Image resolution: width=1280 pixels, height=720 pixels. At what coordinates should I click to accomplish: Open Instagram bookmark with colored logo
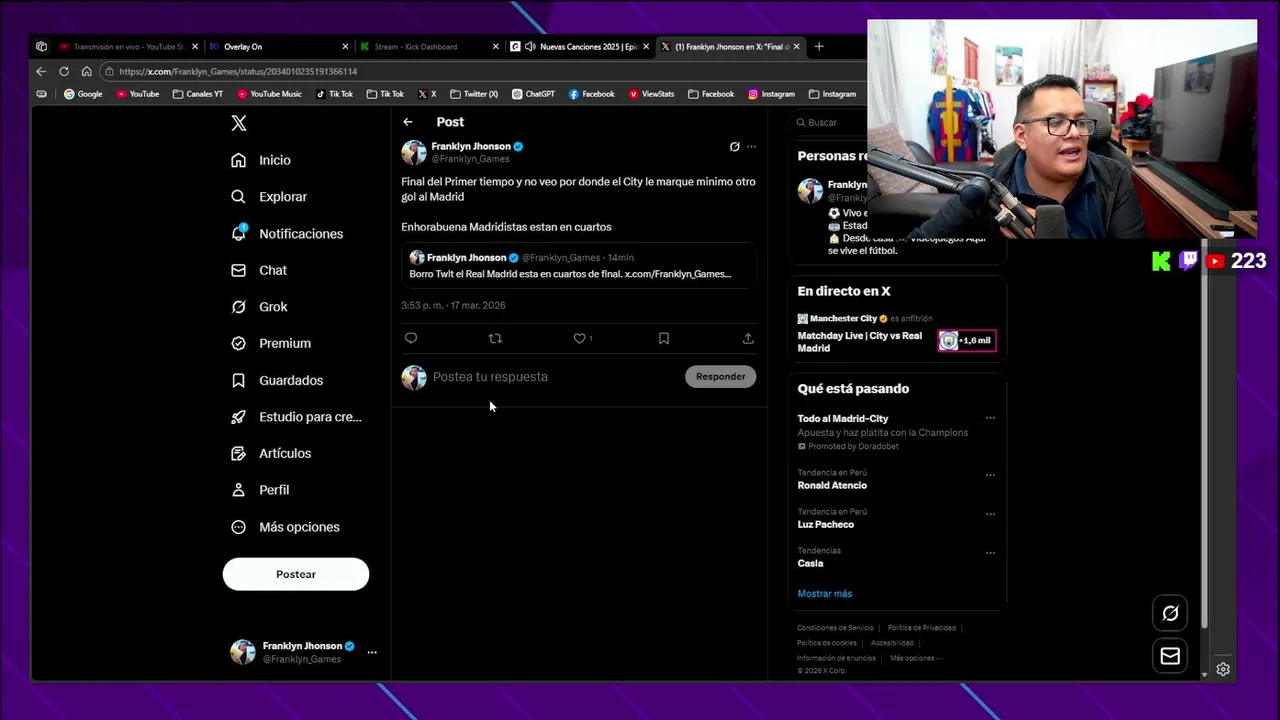772,94
